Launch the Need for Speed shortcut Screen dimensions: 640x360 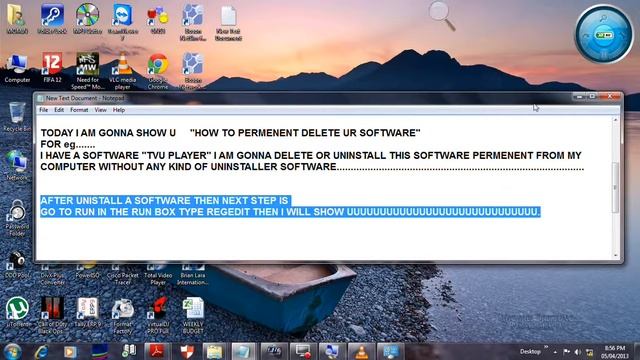[x=87, y=71]
